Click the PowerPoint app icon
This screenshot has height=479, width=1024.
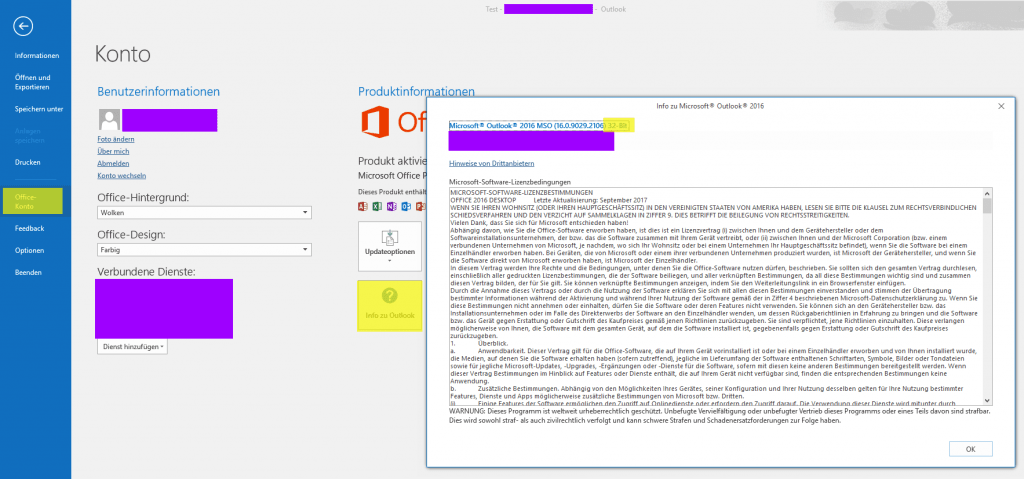(420, 207)
